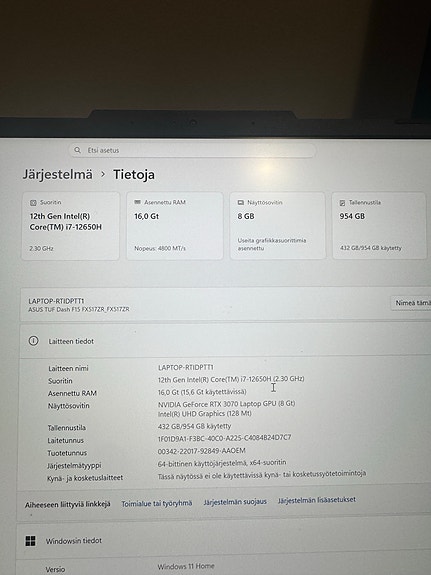Click the Kynä- ja kosketuslaitteet row value

pos(262,475)
